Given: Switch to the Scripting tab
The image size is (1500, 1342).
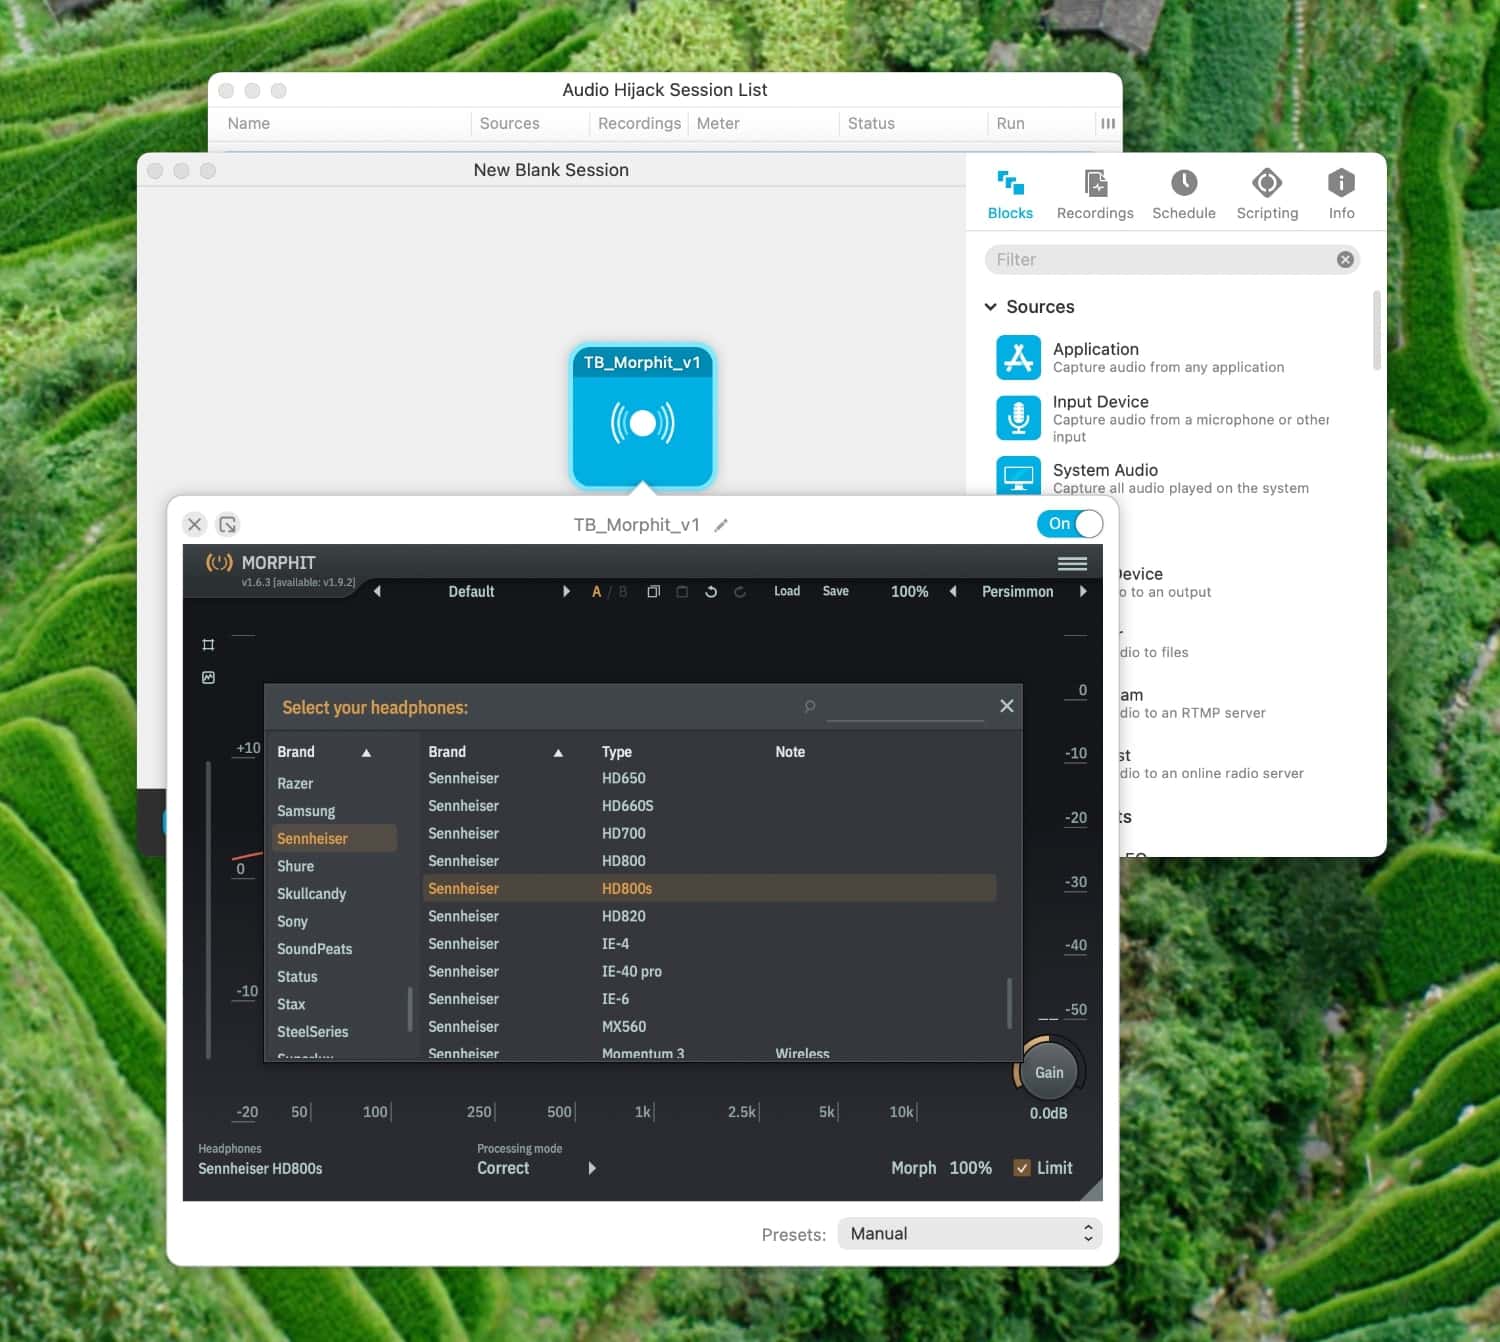Looking at the screenshot, I should 1267,194.
